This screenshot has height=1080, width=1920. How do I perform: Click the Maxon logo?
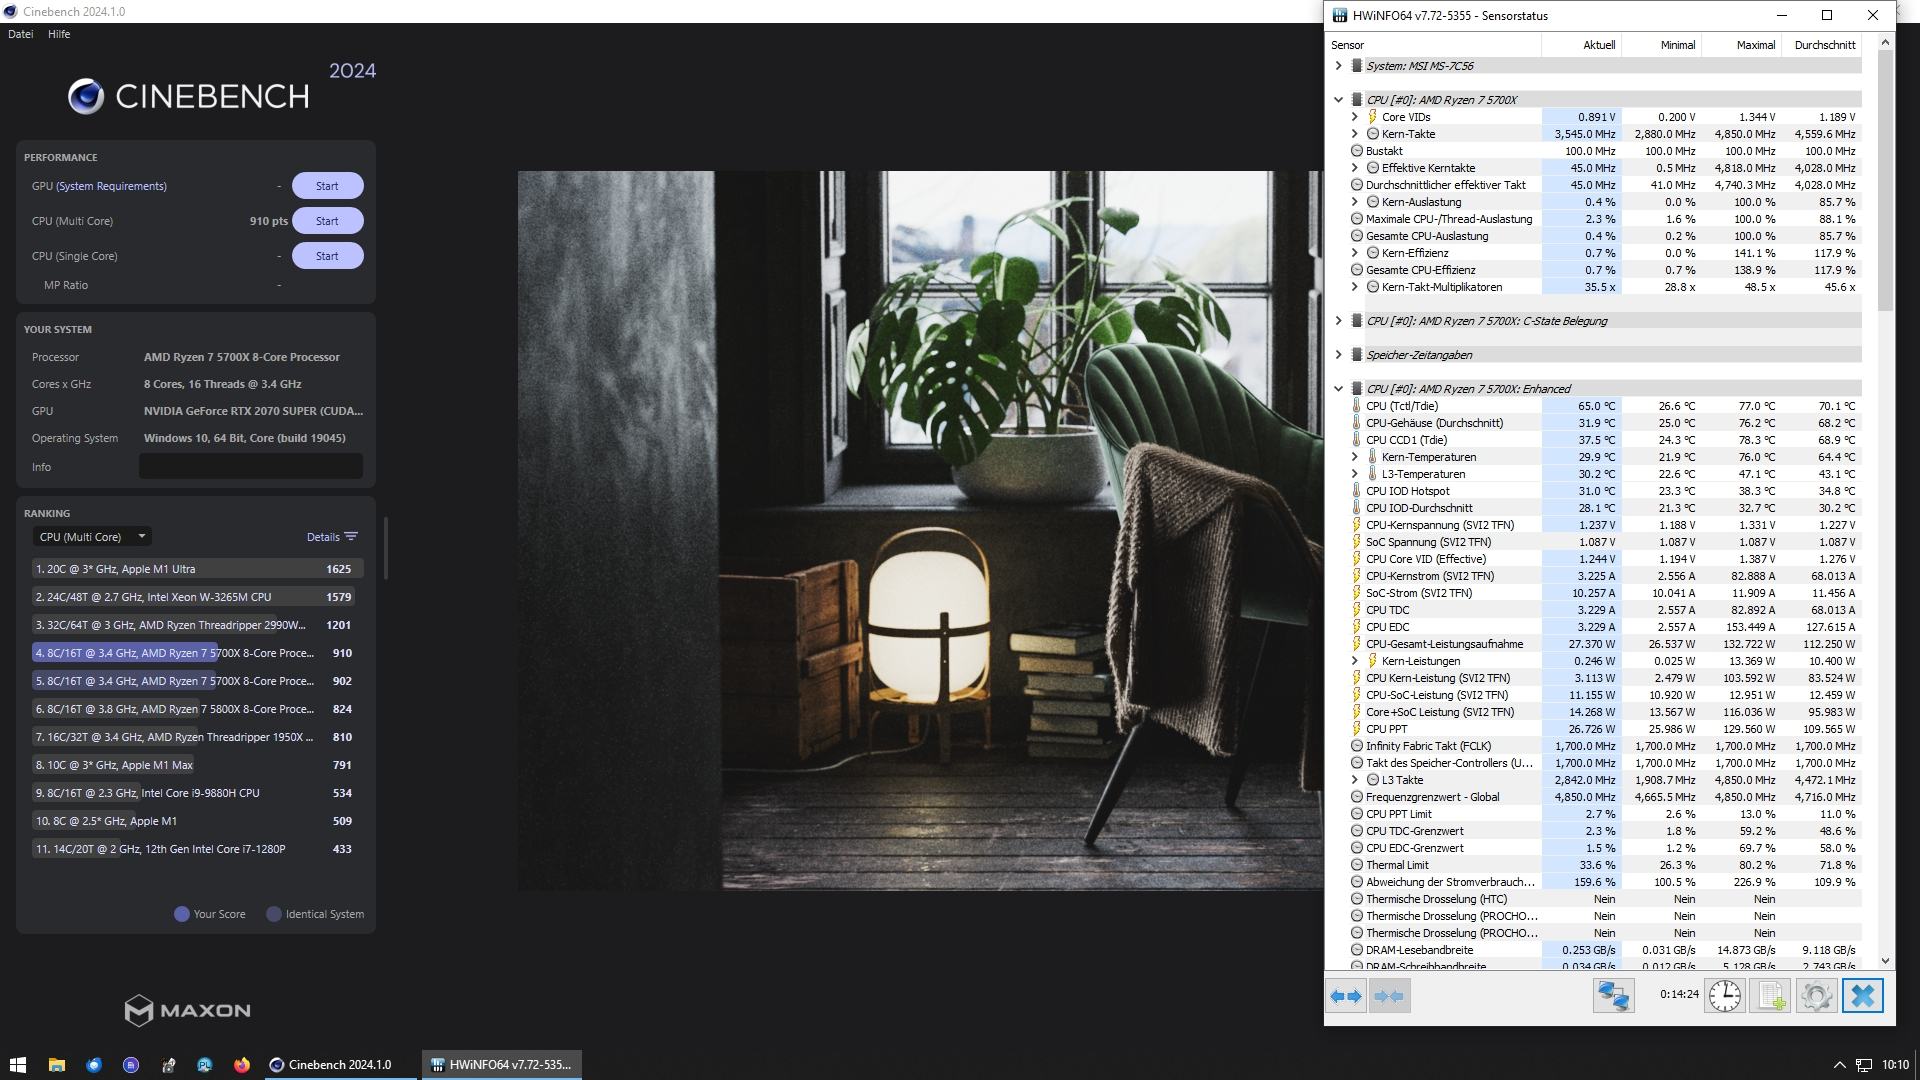coord(188,1010)
